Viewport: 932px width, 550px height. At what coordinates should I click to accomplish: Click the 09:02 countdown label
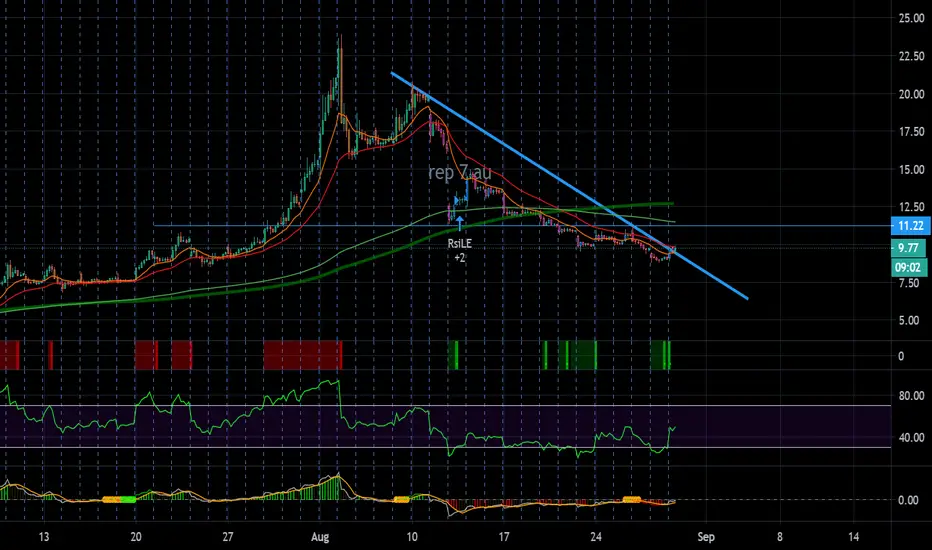tap(908, 268)
